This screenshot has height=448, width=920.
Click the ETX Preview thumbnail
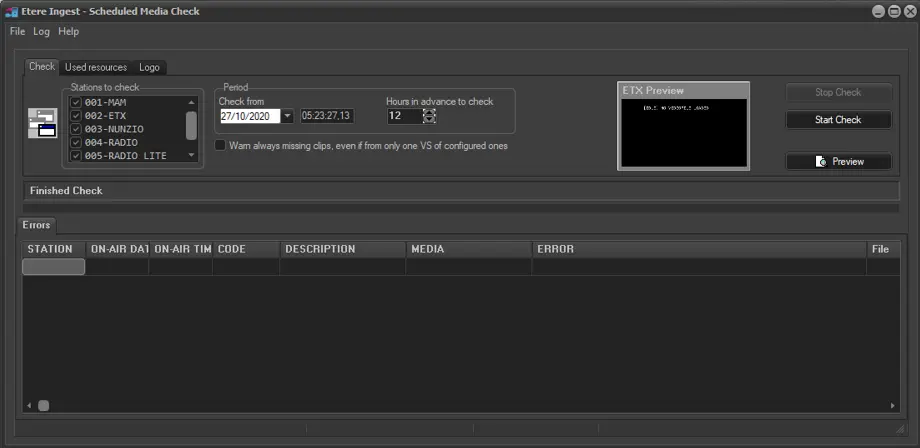point(683,133)
